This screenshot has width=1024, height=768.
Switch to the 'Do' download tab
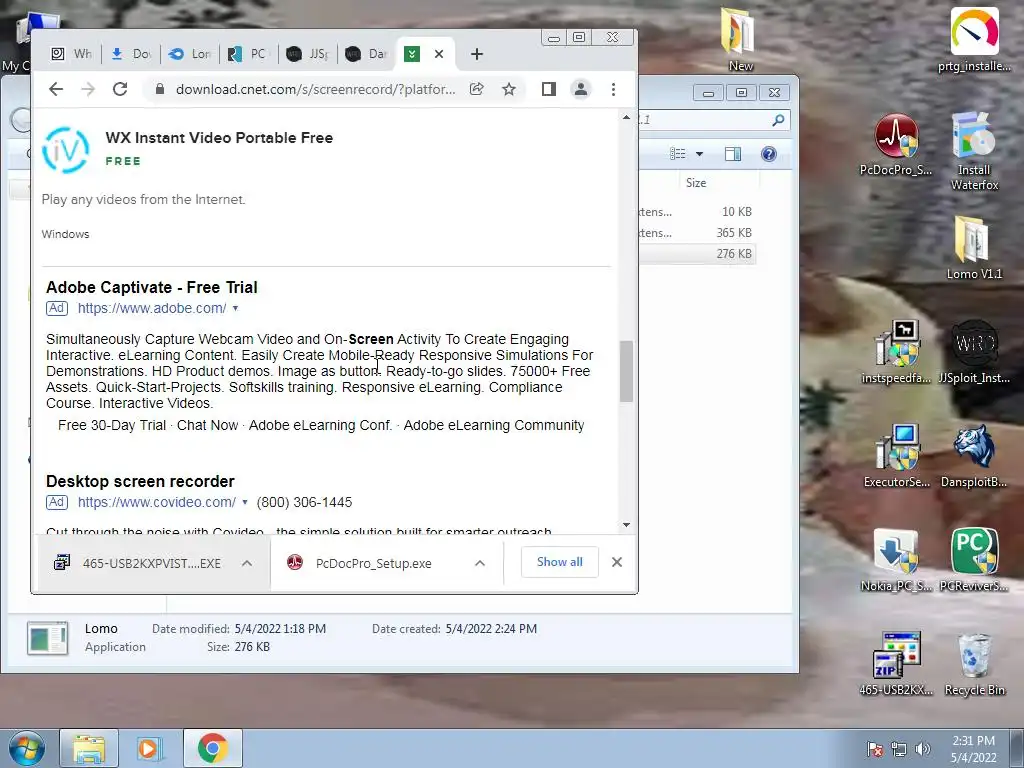[x=131, y=54]
